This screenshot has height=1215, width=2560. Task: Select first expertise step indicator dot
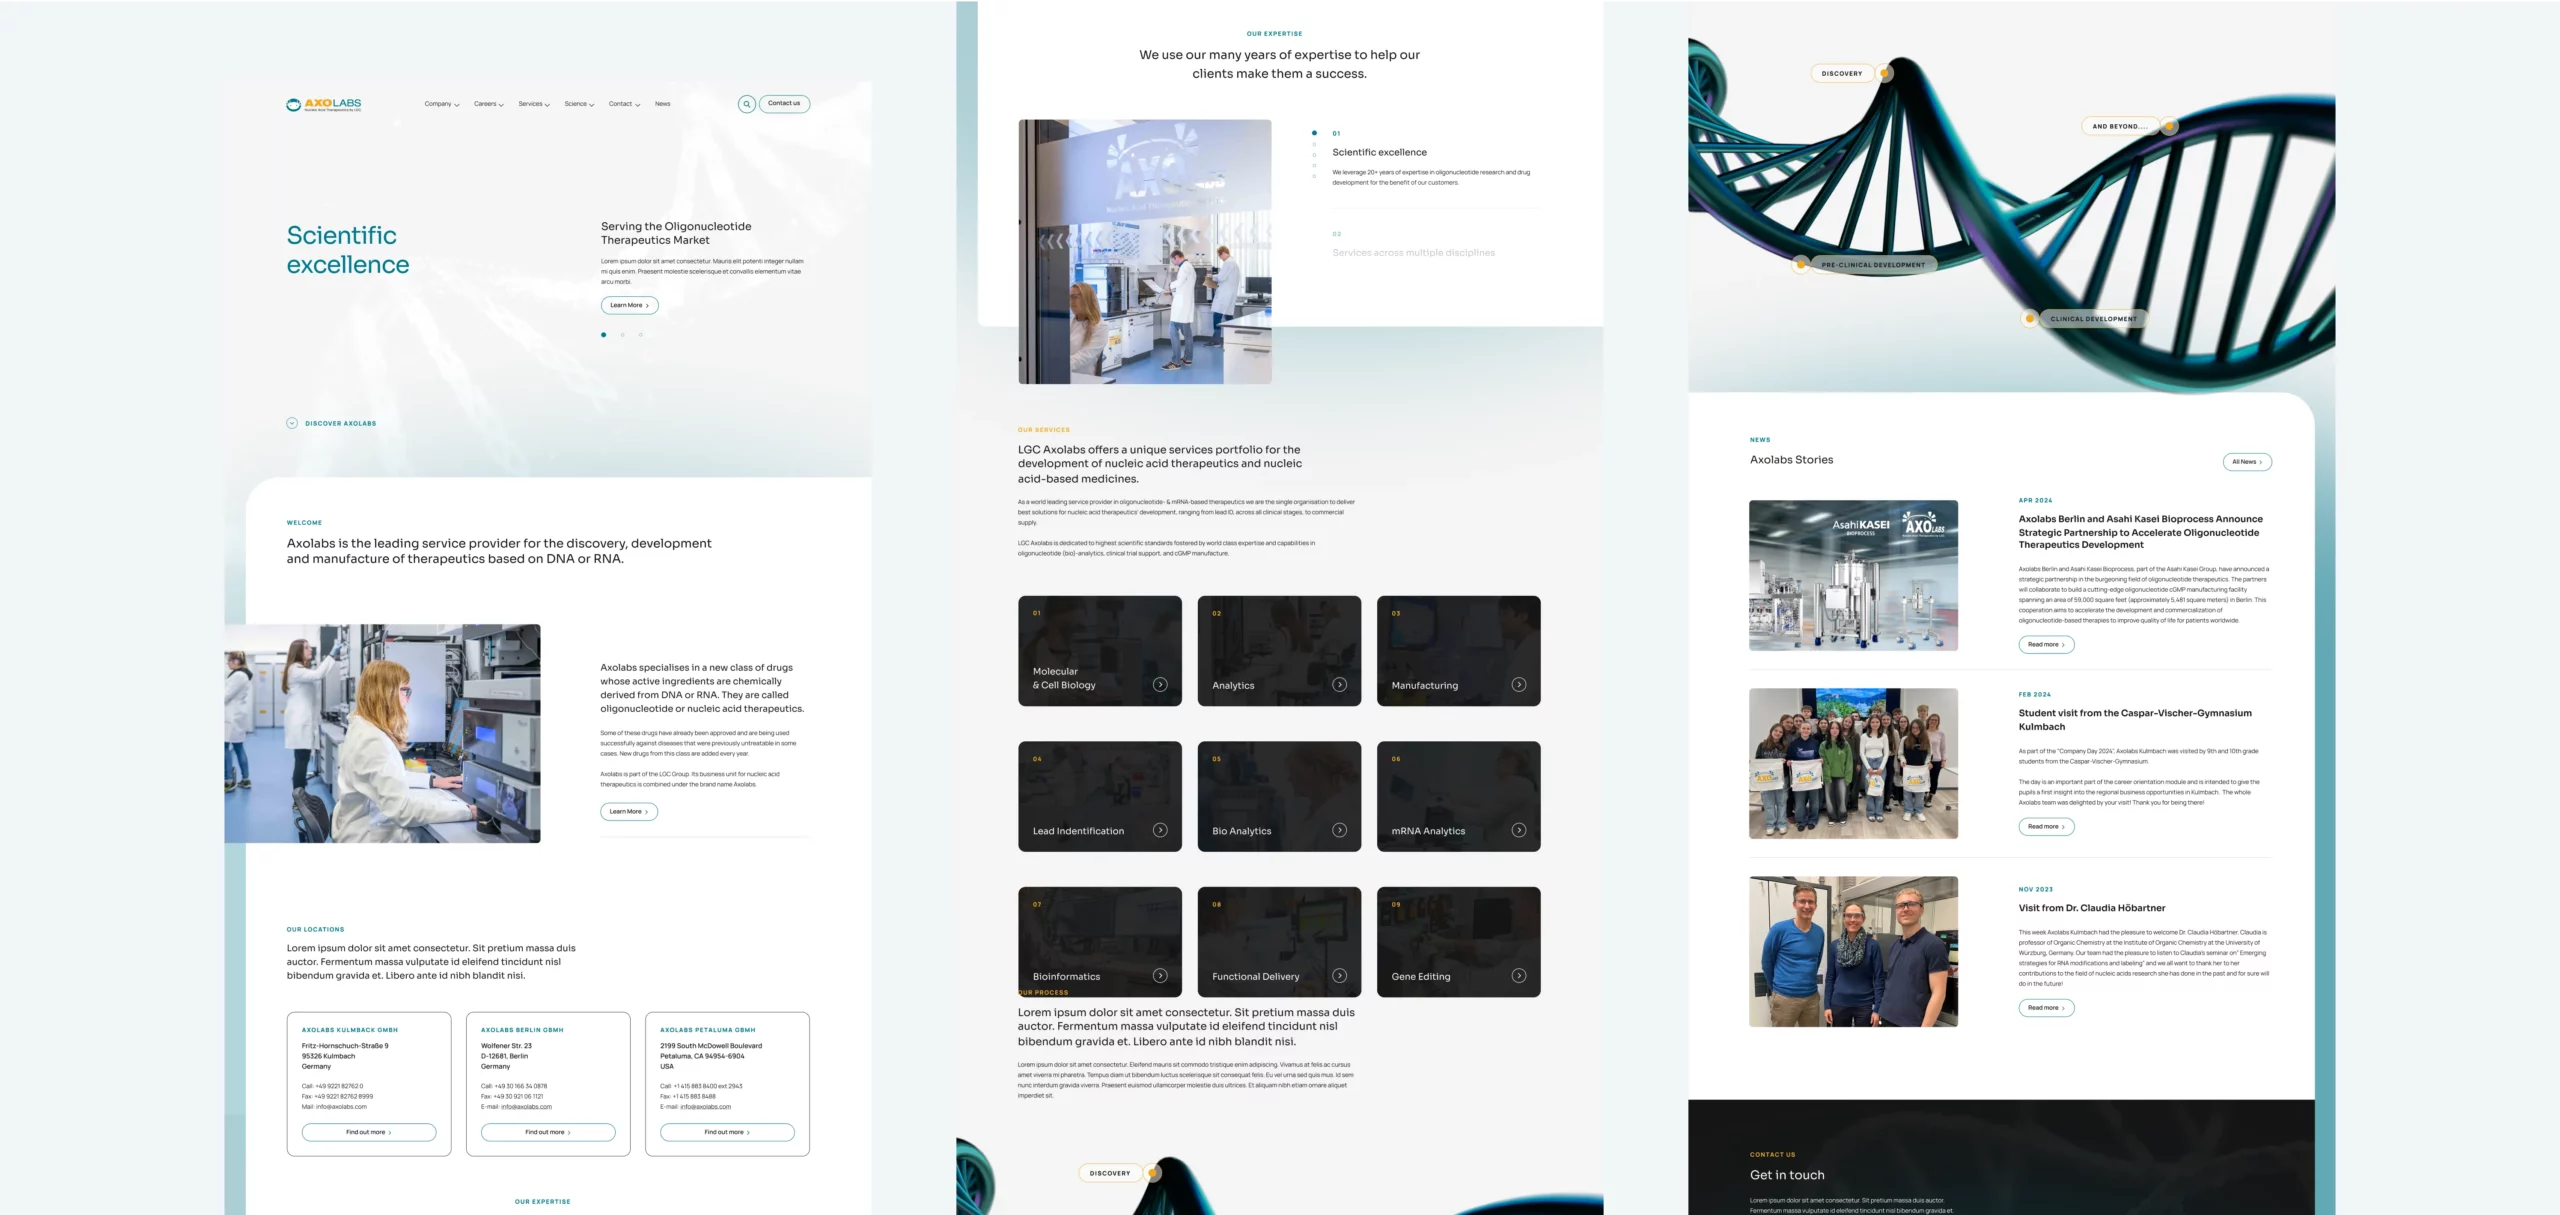tap(1314, 133)
